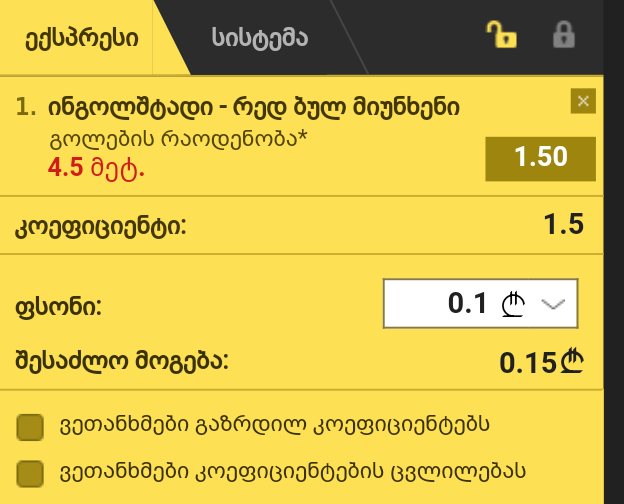Click the stake amount field showing 0.1
This screenshot has width=624, height=504.
tap(480, 303)
